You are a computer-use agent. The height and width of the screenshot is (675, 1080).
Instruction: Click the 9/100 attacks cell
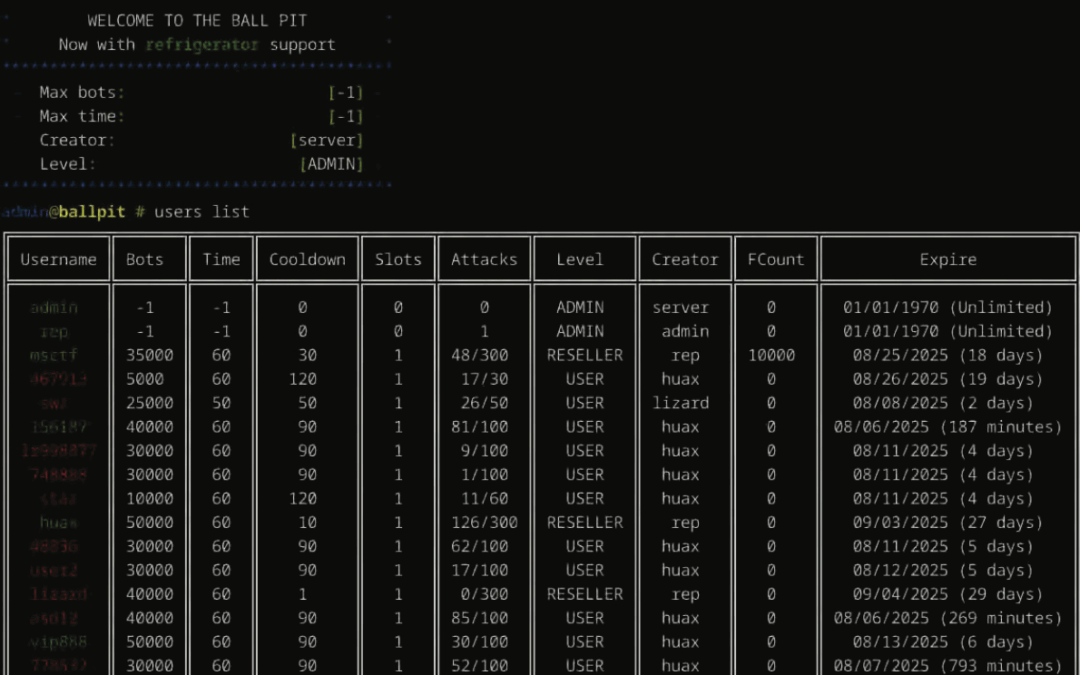[485, 451]
